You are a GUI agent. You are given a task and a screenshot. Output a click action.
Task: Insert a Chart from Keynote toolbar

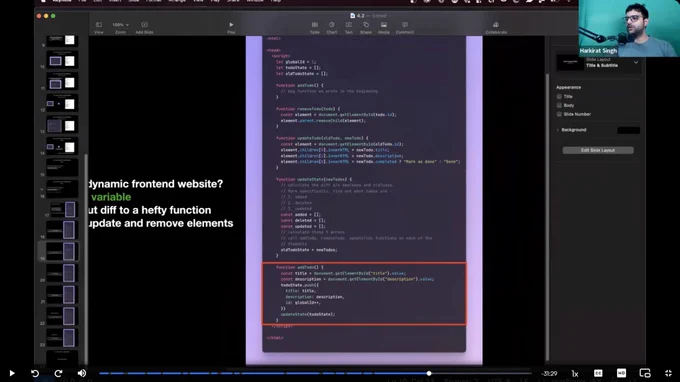click(332, 28)
